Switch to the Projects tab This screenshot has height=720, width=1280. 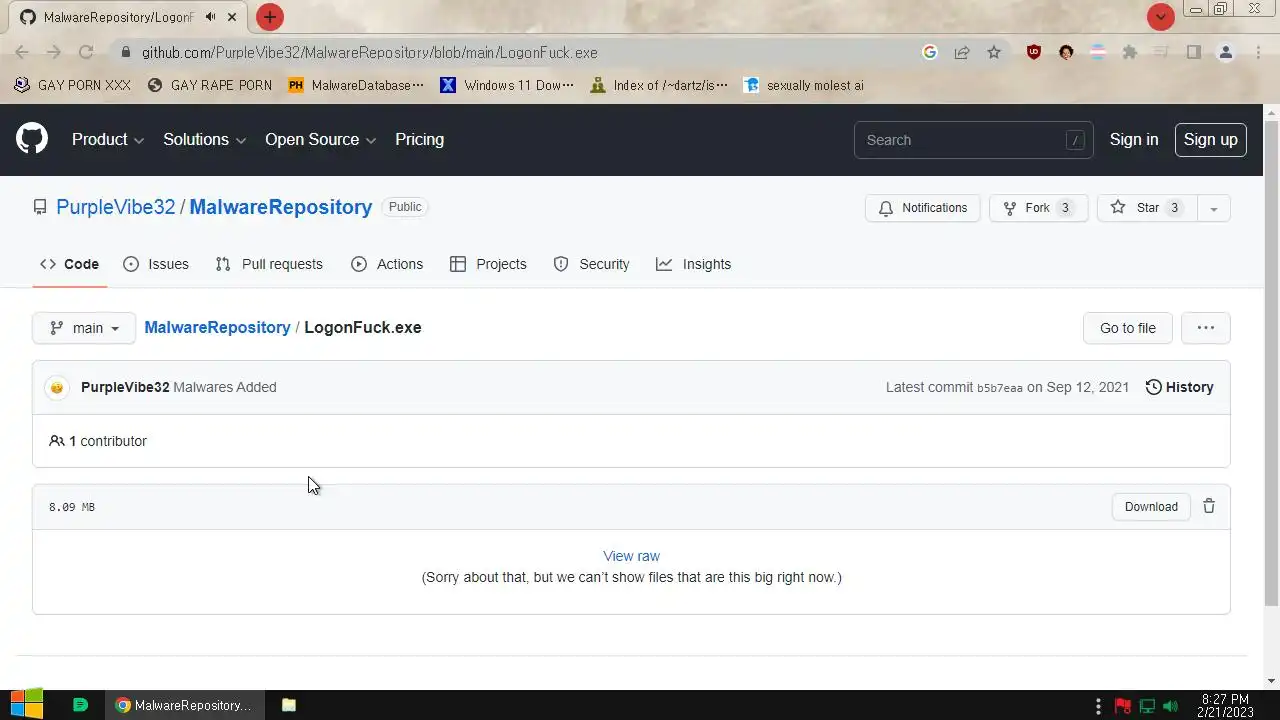pyautogui.click(x=488, y=264)
